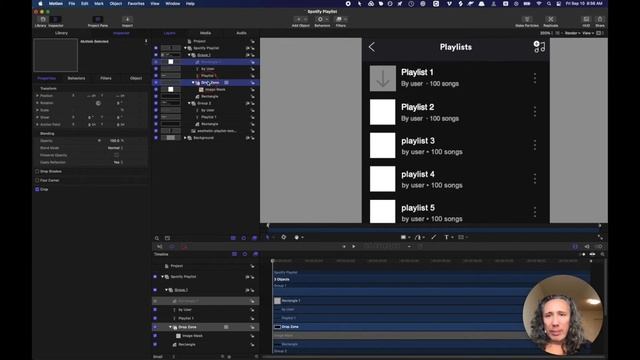This screenshot has width=640, height=360.
Task: Open the Behaviors inspector tab
Action: [76, 78]
